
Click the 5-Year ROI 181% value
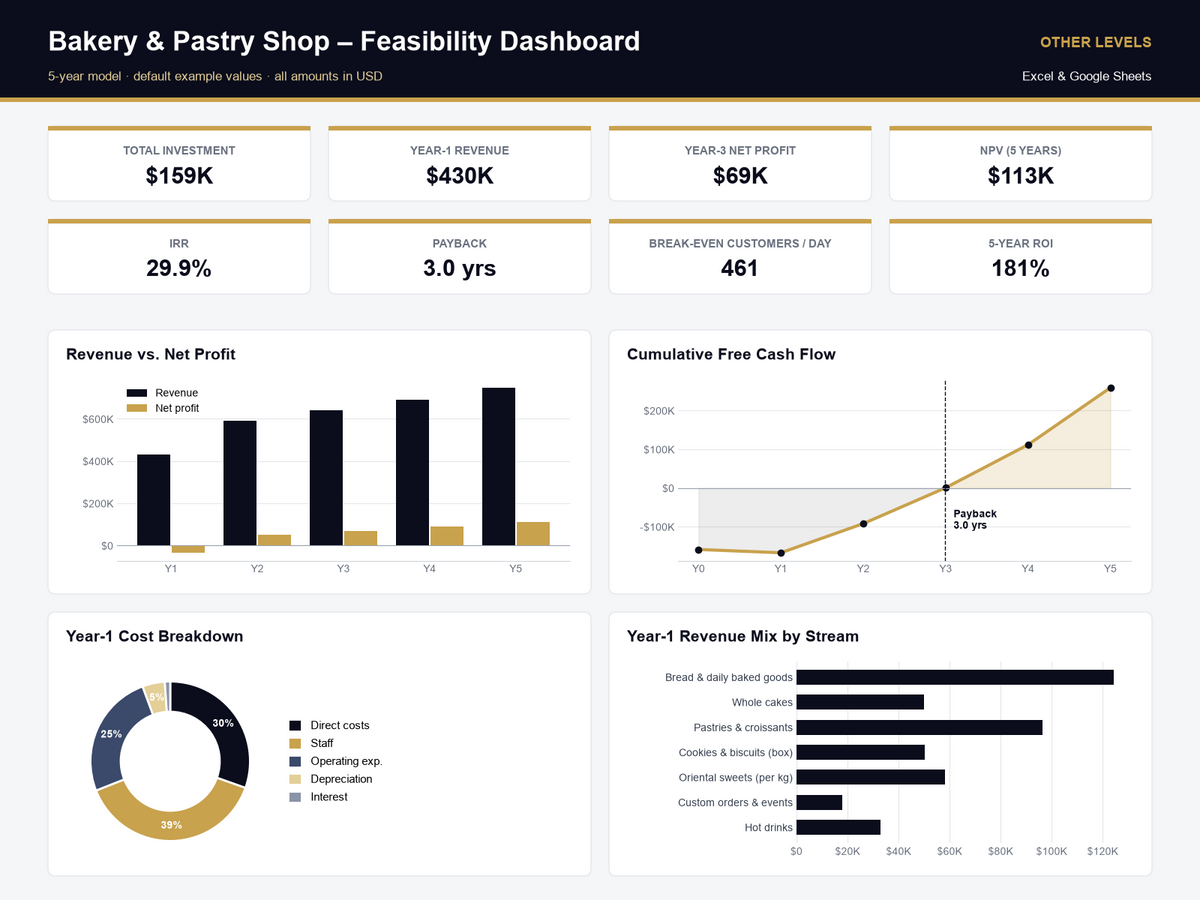pos(1020,268)
